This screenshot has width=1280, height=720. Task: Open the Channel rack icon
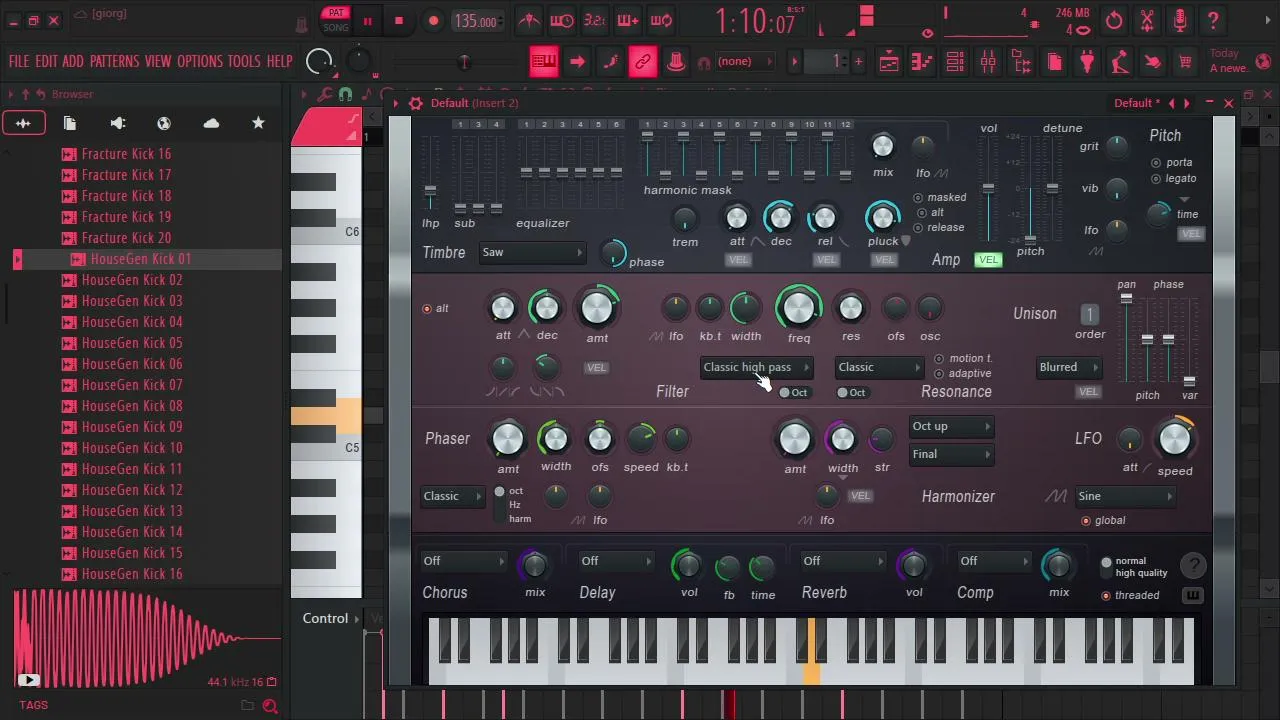click(955, 62)
